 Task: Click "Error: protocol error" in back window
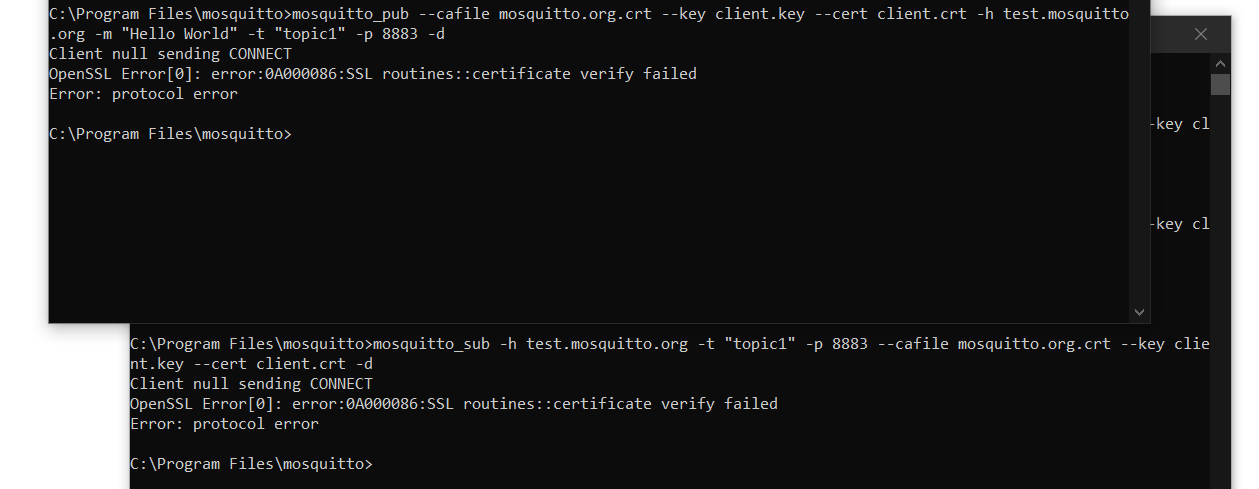(224, 424)
